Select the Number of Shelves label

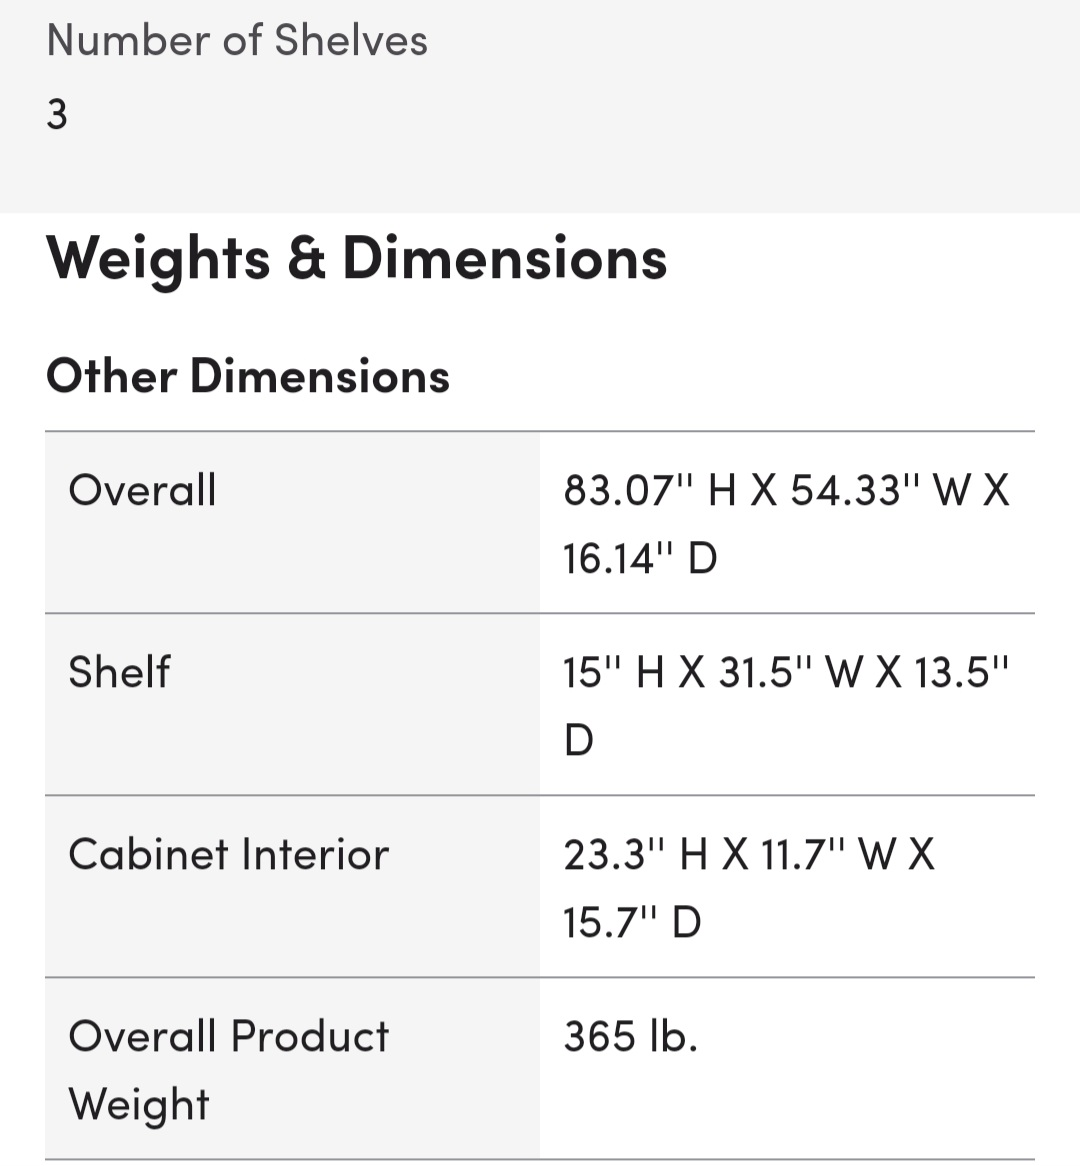[237, 40]
